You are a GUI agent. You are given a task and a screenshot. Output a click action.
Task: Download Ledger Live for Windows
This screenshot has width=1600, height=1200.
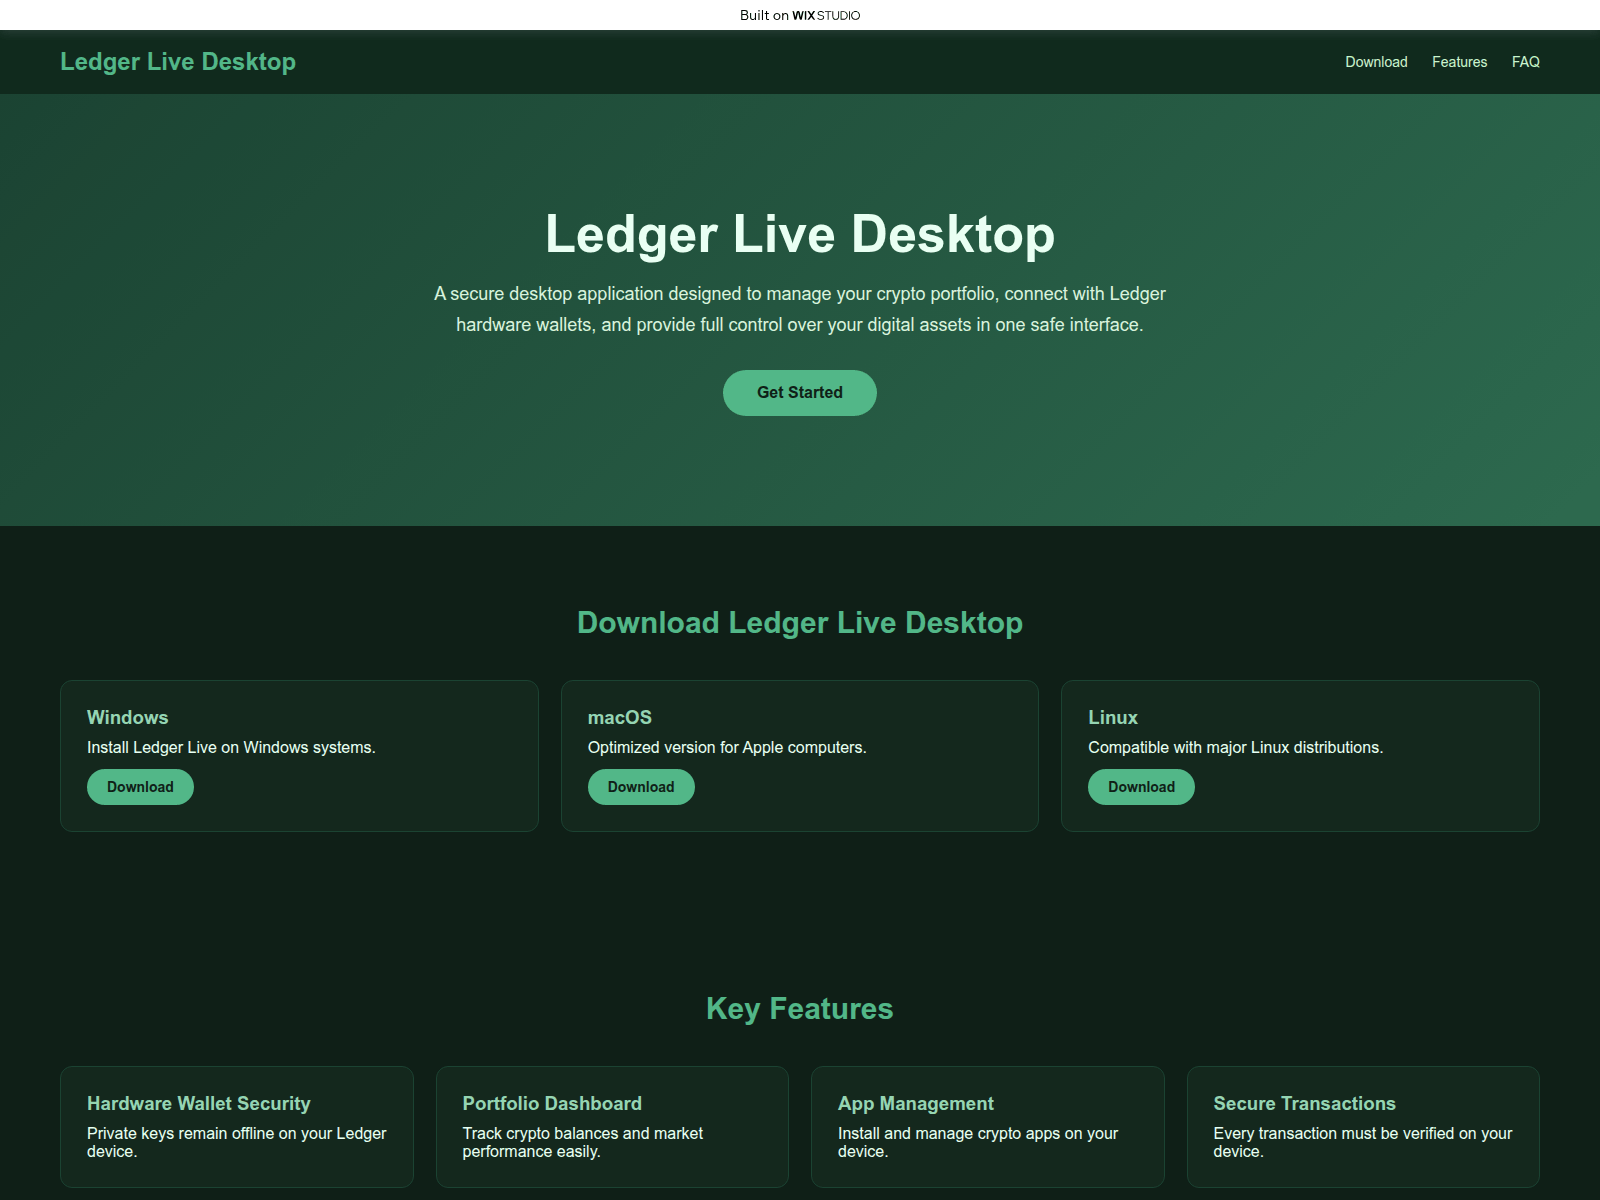140,787
